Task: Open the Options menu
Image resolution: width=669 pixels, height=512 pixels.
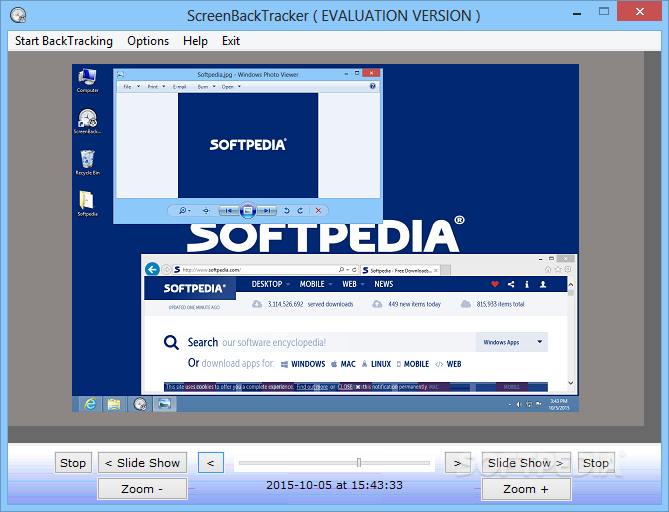Action: [x=148, y=41]
